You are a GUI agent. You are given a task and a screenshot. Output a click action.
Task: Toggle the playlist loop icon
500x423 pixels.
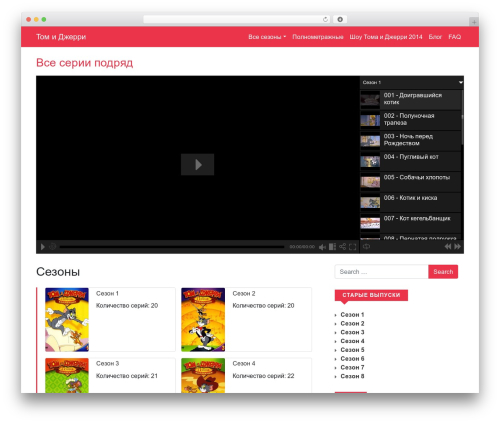[366, 246]
